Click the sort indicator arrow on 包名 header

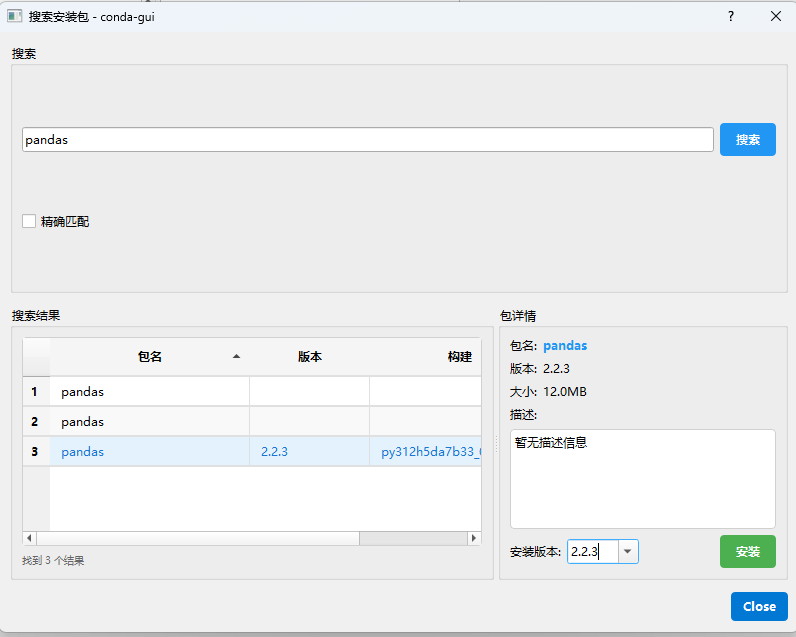[236, 356]
